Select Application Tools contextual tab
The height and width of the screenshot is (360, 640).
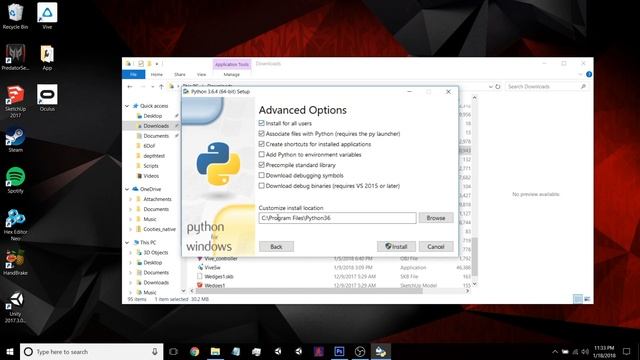pos(232,64)
